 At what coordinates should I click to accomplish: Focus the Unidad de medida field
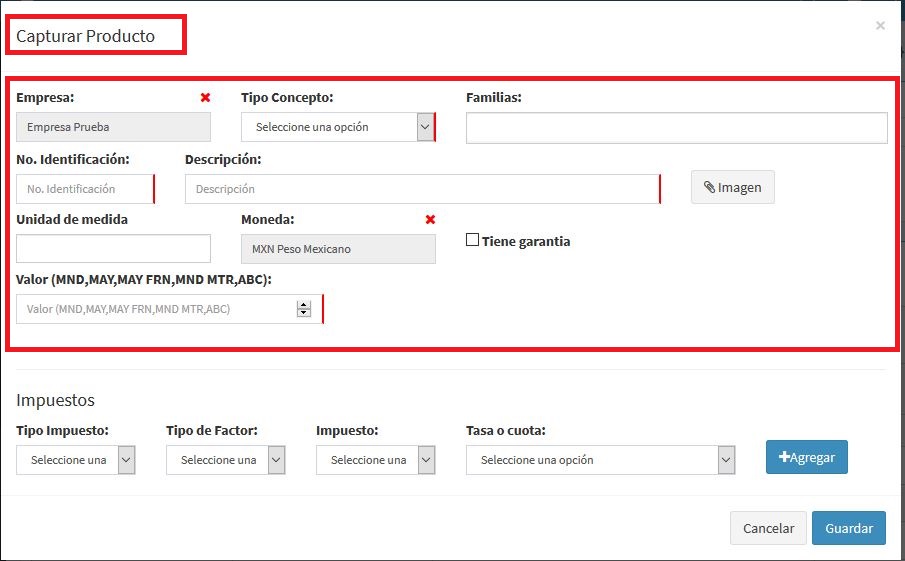tap(113, 249)
